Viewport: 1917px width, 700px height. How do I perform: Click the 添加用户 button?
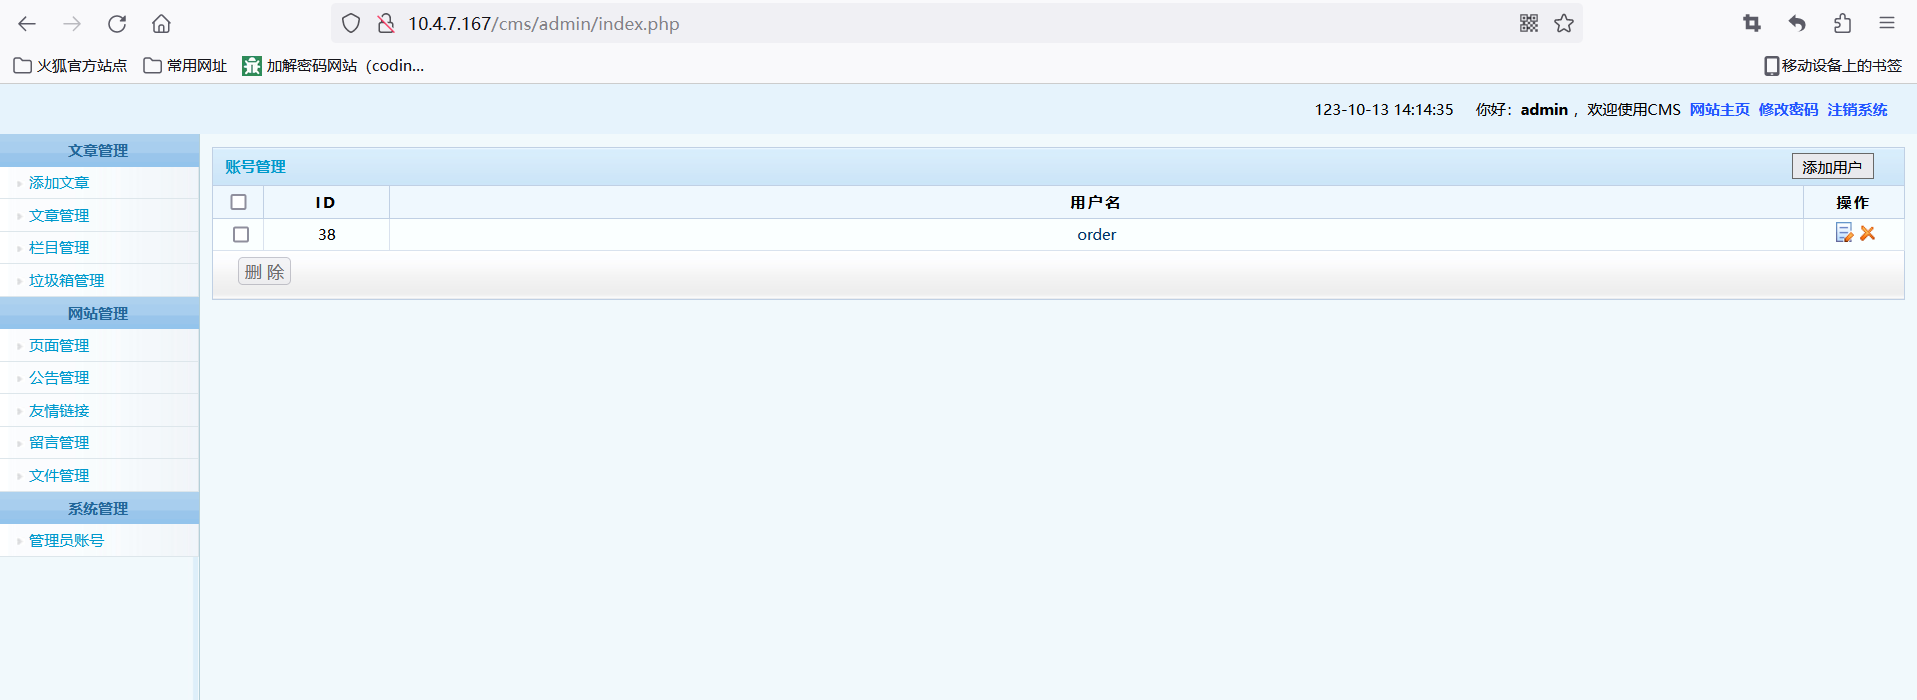click(x=1832, y=167)
